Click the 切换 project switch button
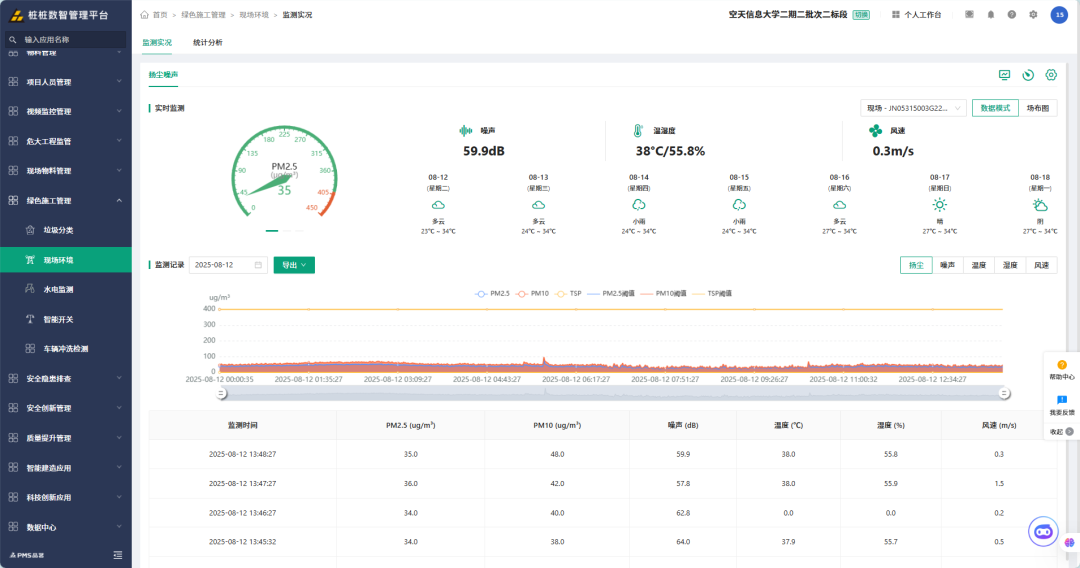Screen dimensions: 1080x568 [861, 14]
